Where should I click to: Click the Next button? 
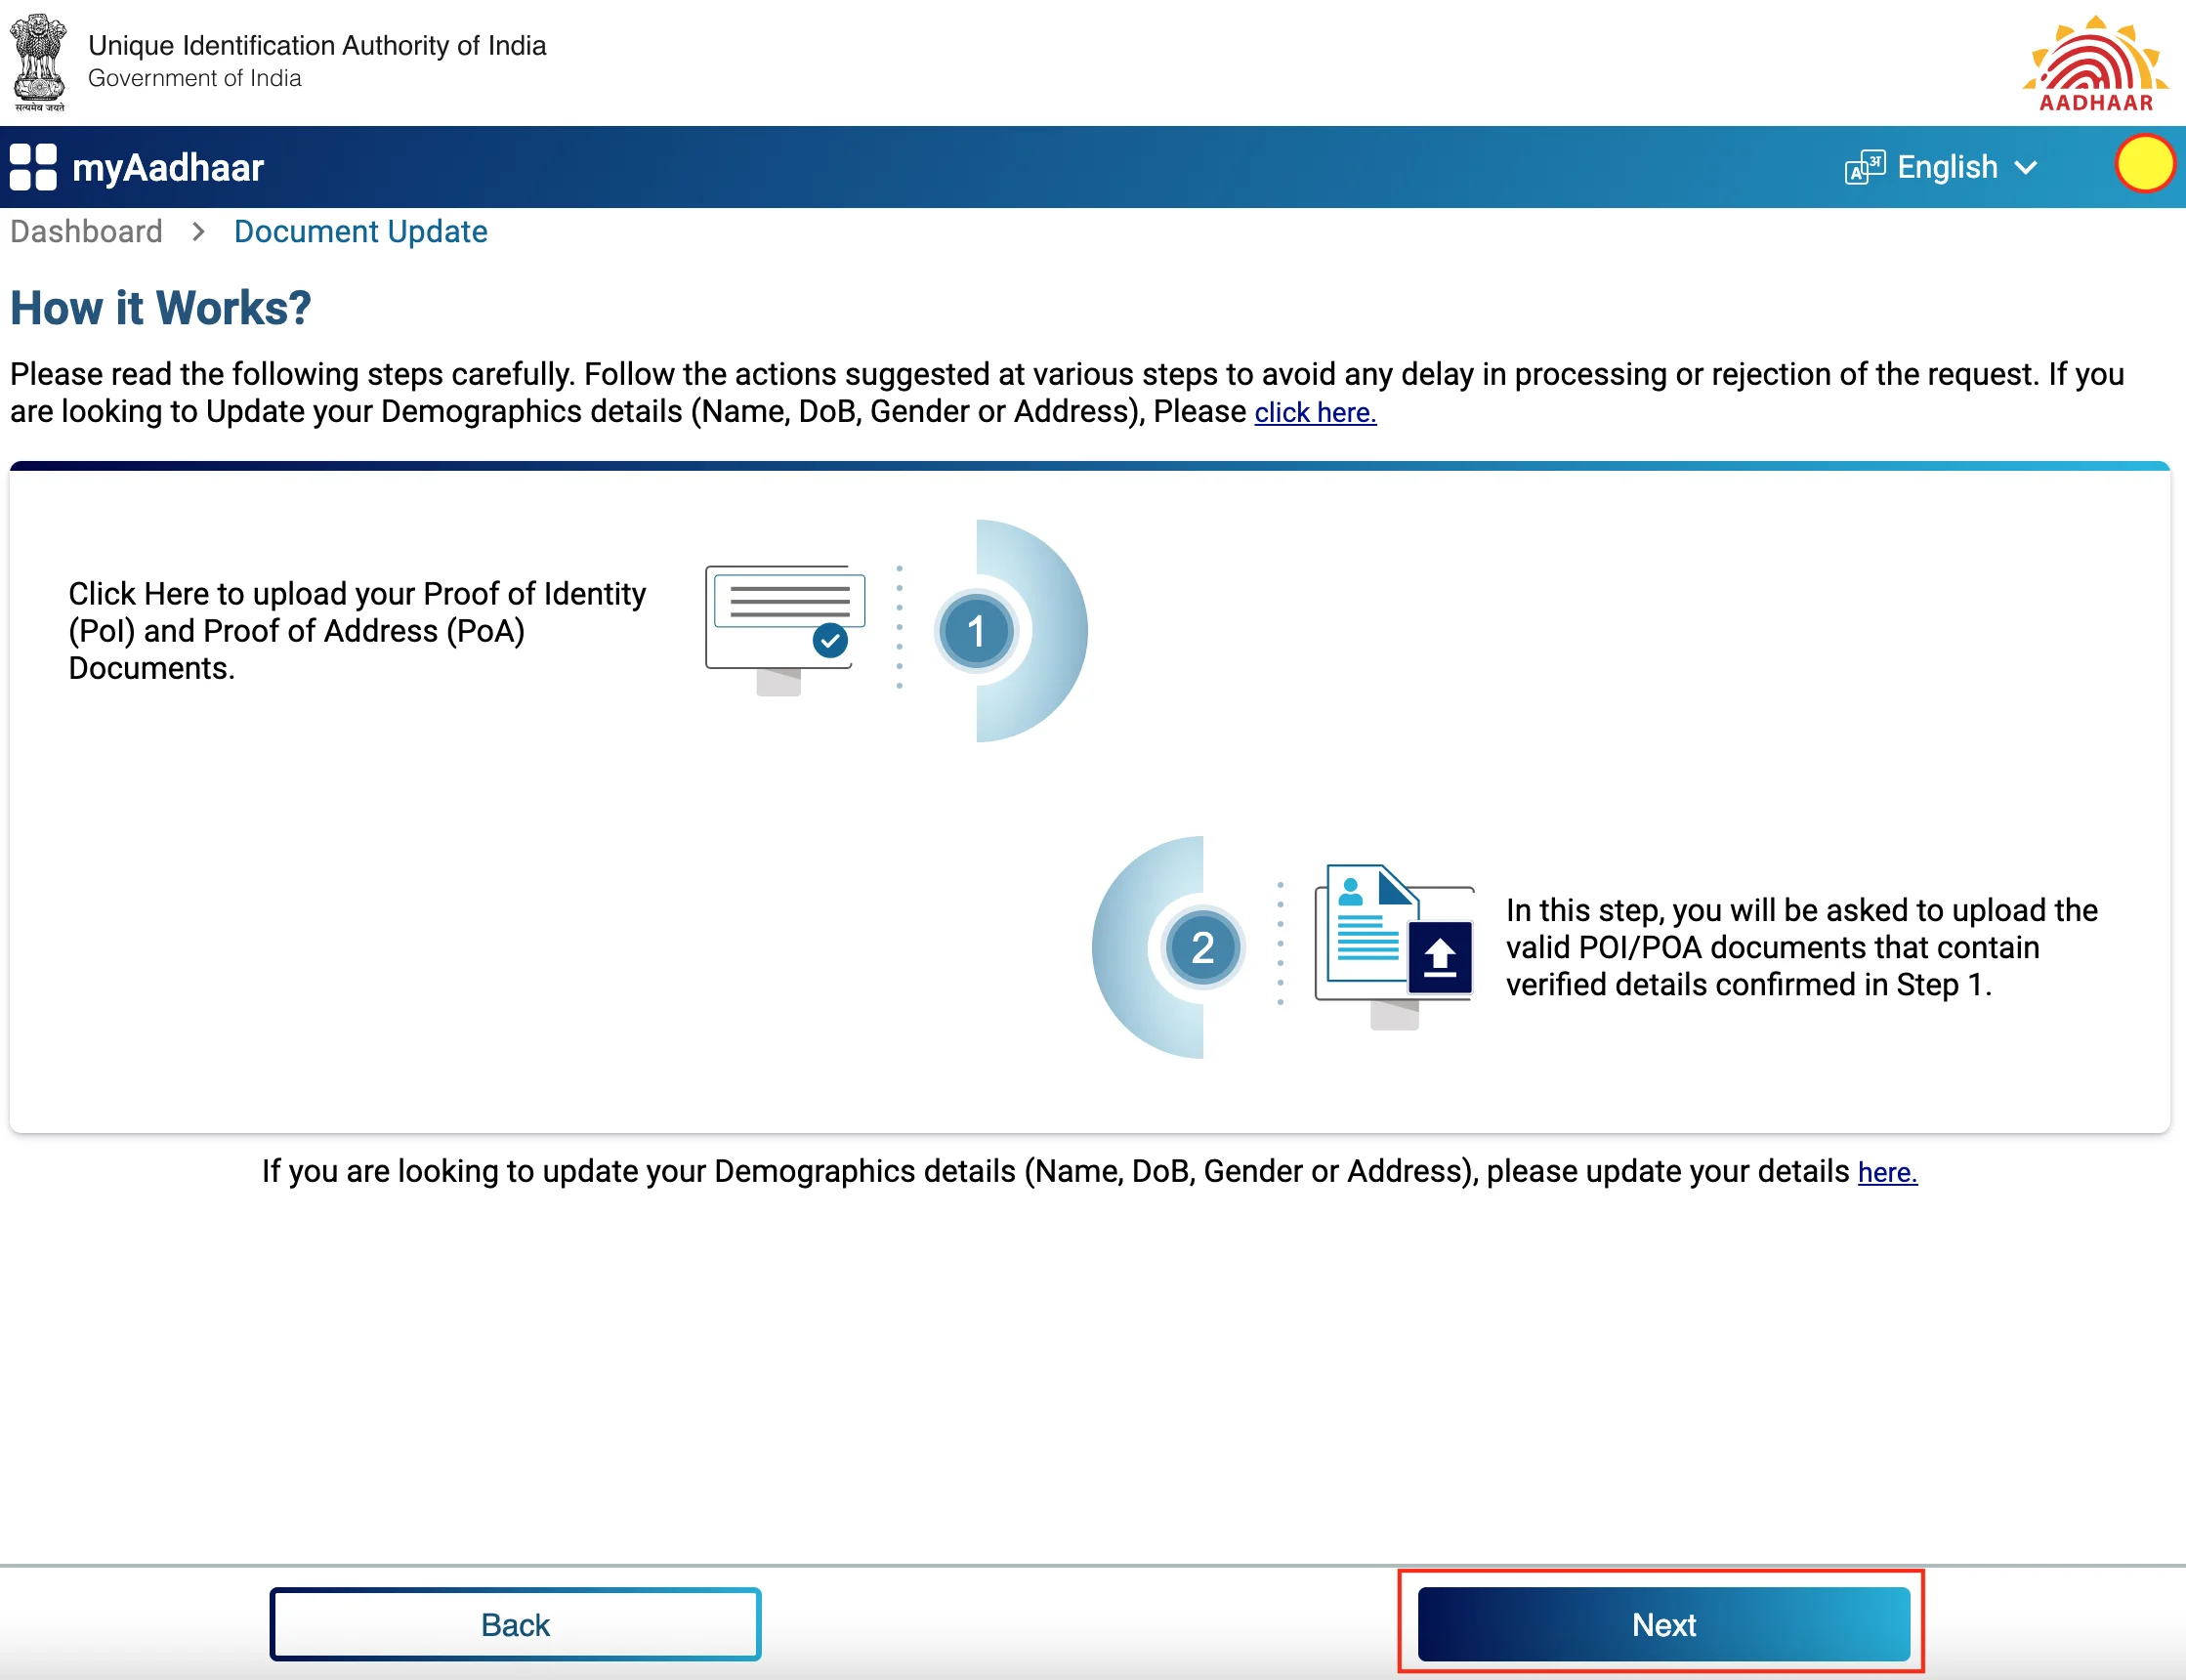(x=1663, y=1624)
